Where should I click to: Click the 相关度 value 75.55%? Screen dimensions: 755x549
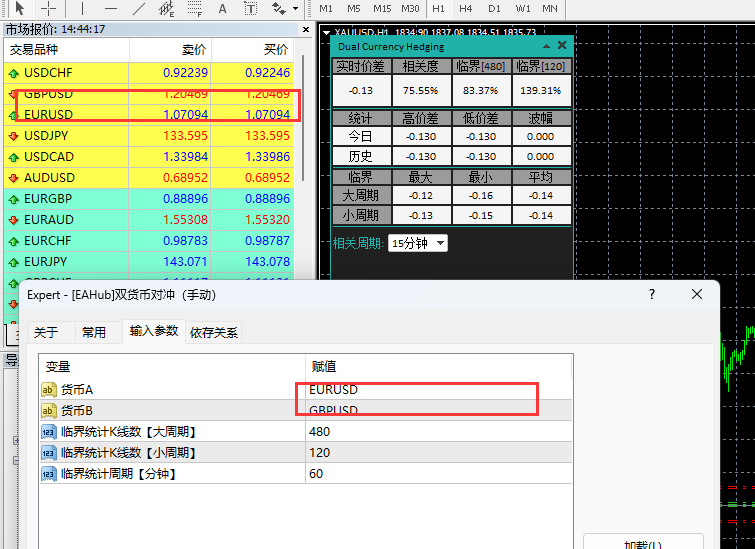tap(420, 91)
